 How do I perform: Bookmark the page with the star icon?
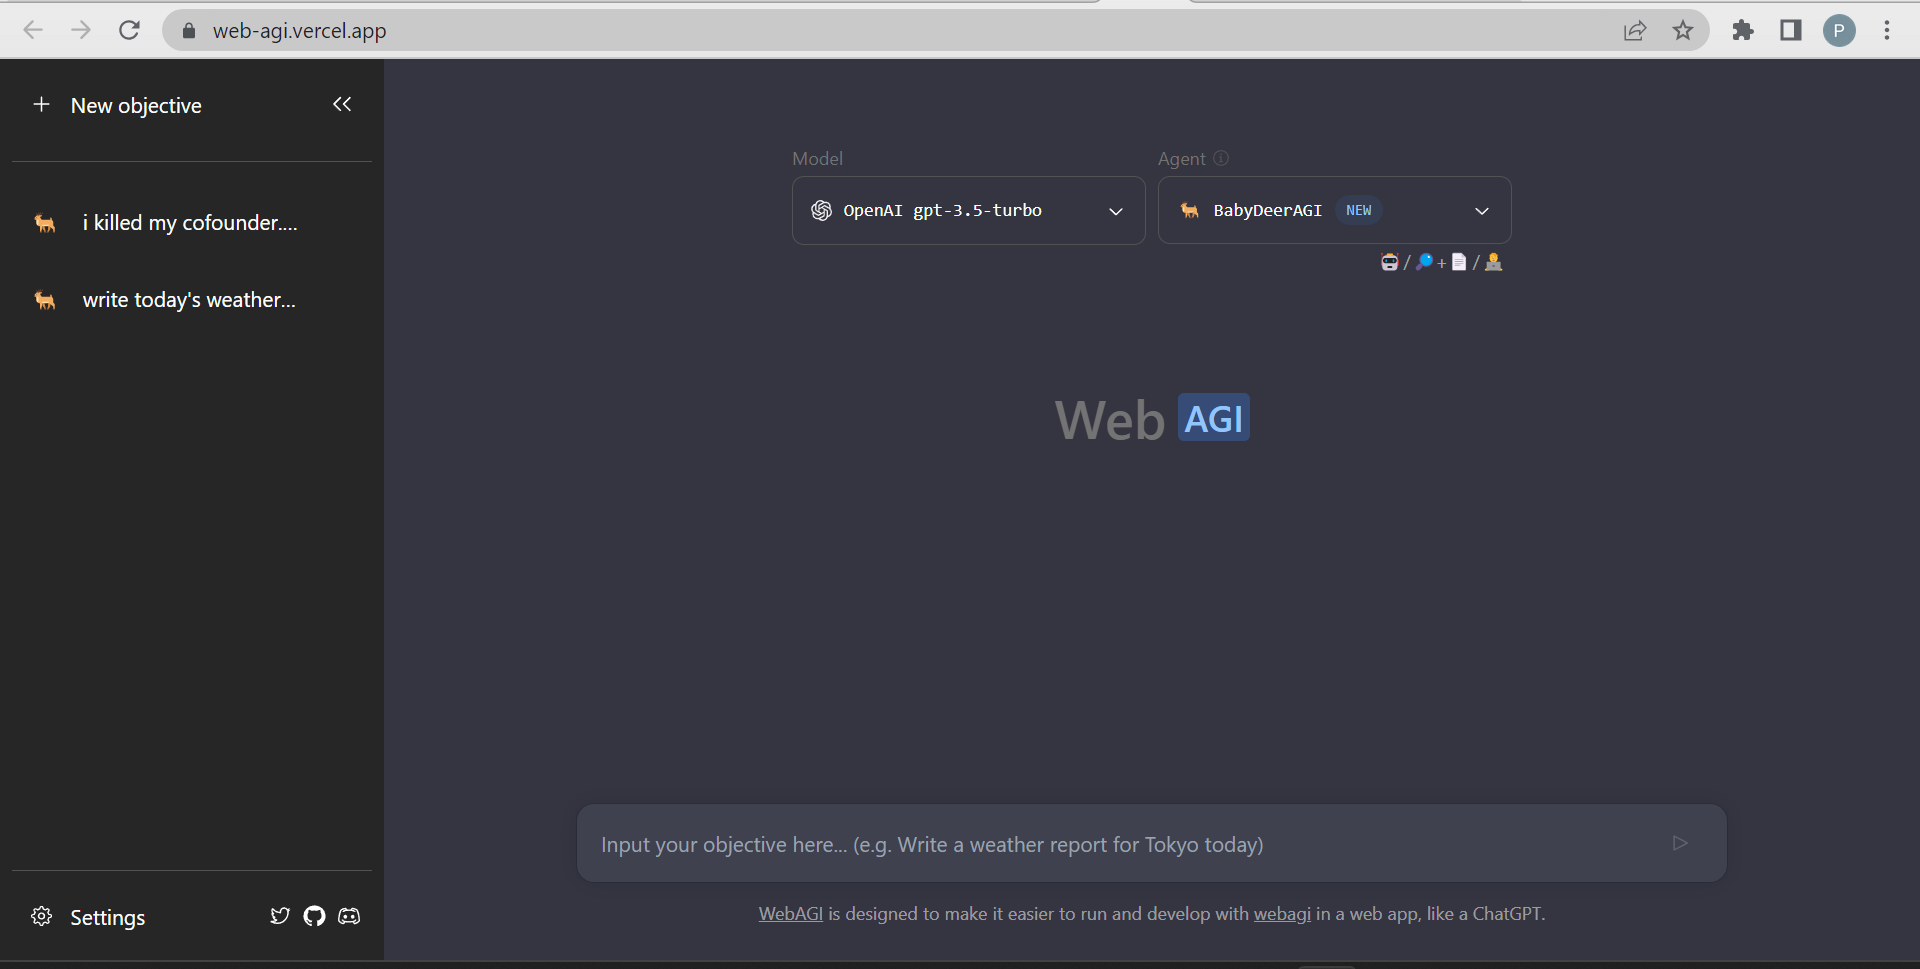point(1683,30)
